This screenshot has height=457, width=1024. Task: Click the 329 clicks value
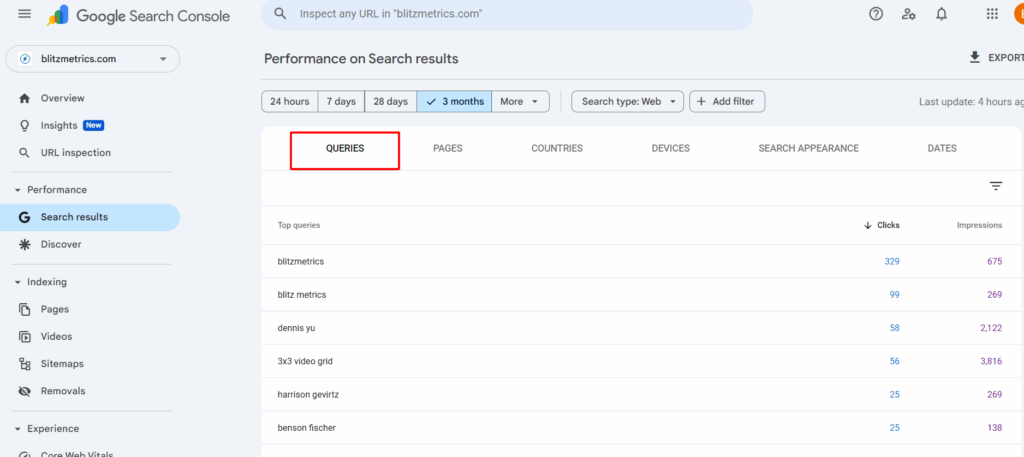coord(892,262)
